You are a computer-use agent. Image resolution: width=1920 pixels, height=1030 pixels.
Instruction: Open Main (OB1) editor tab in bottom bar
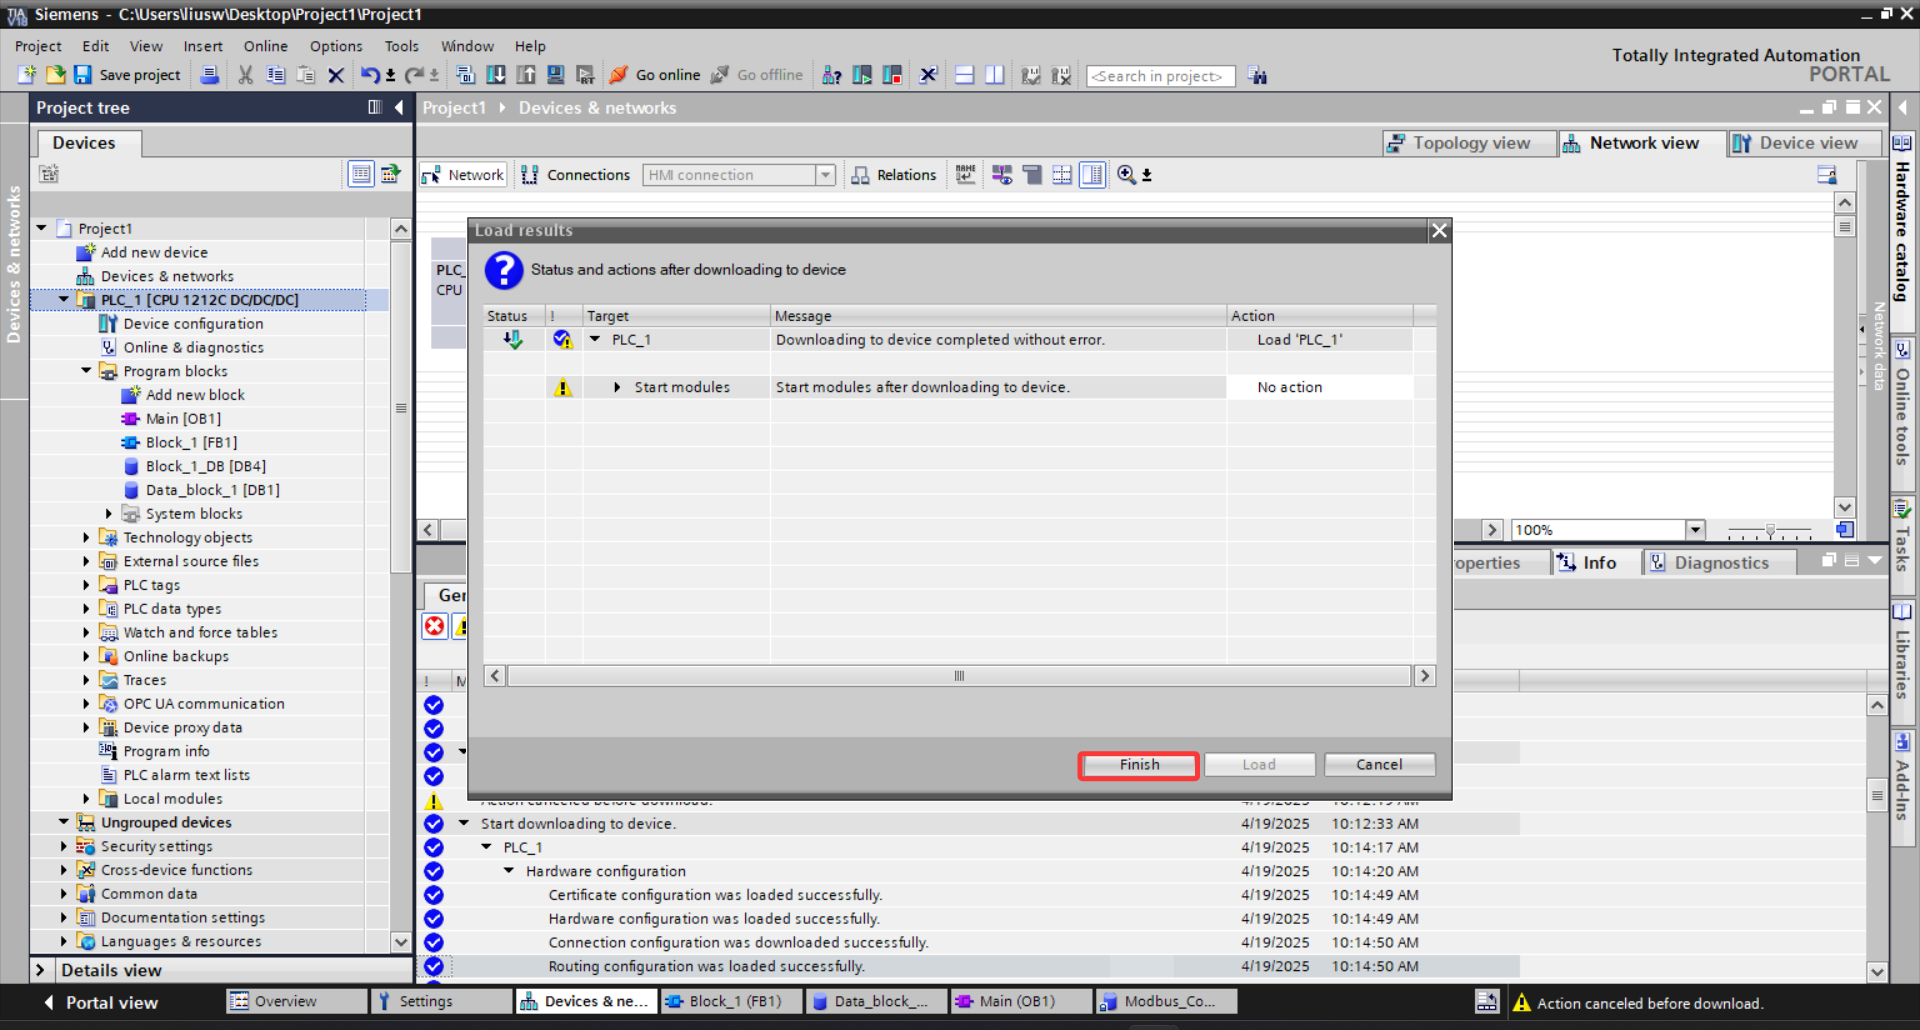pos(1019,1001)
